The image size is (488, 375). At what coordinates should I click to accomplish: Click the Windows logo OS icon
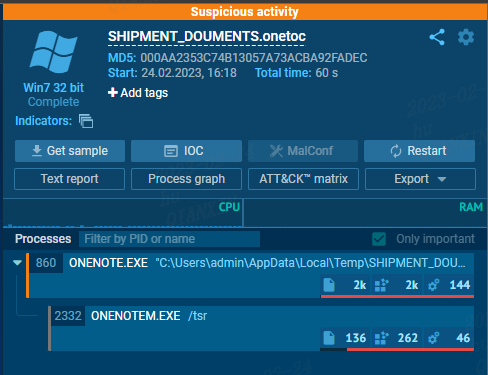(54, 52)
